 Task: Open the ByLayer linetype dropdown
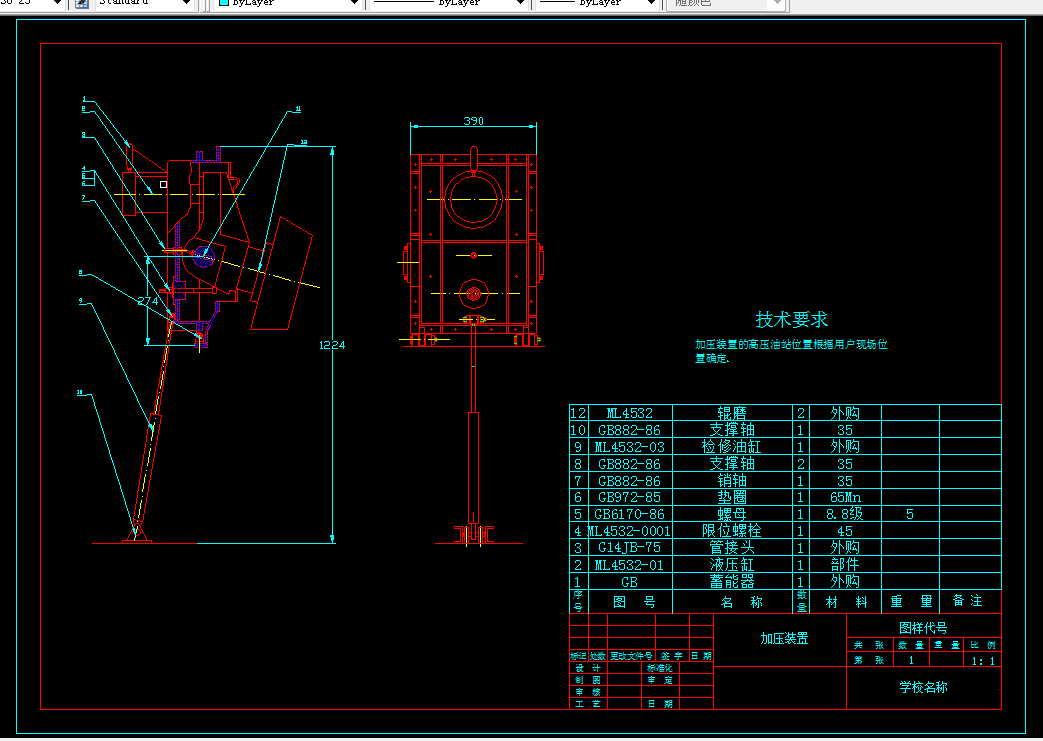point(448,3)
